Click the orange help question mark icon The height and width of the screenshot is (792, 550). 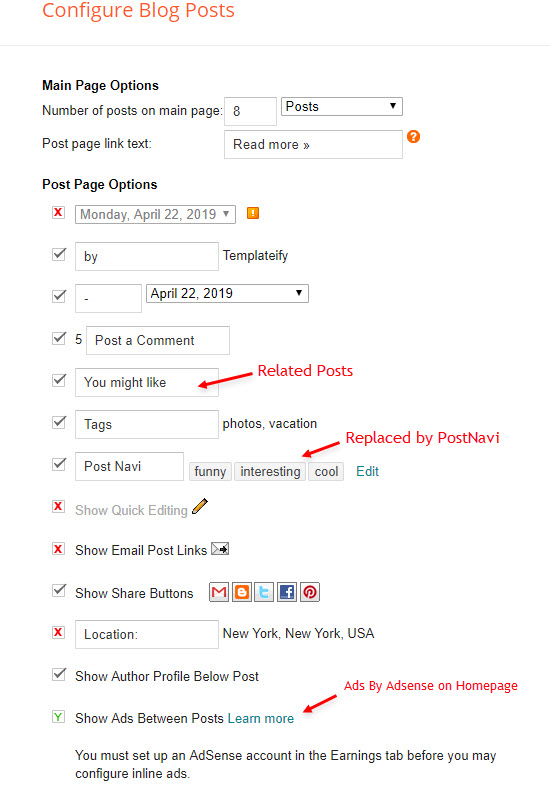[x=413, y=136]
